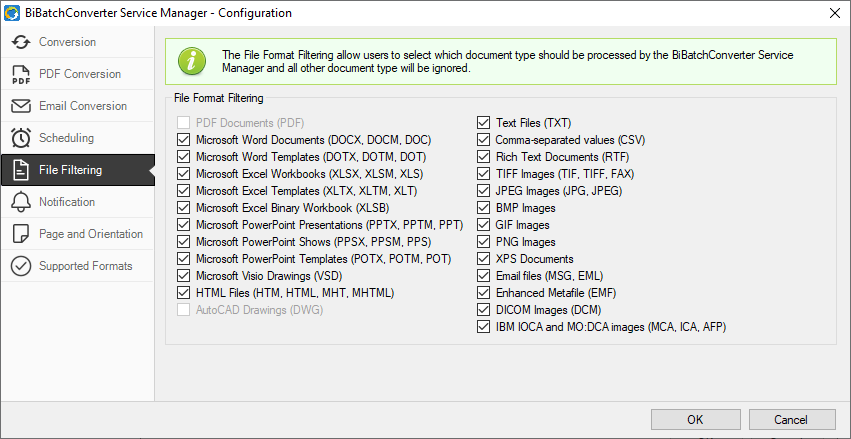
Task: Click the Email Conversion envelope icon
Action: point(21,106)
